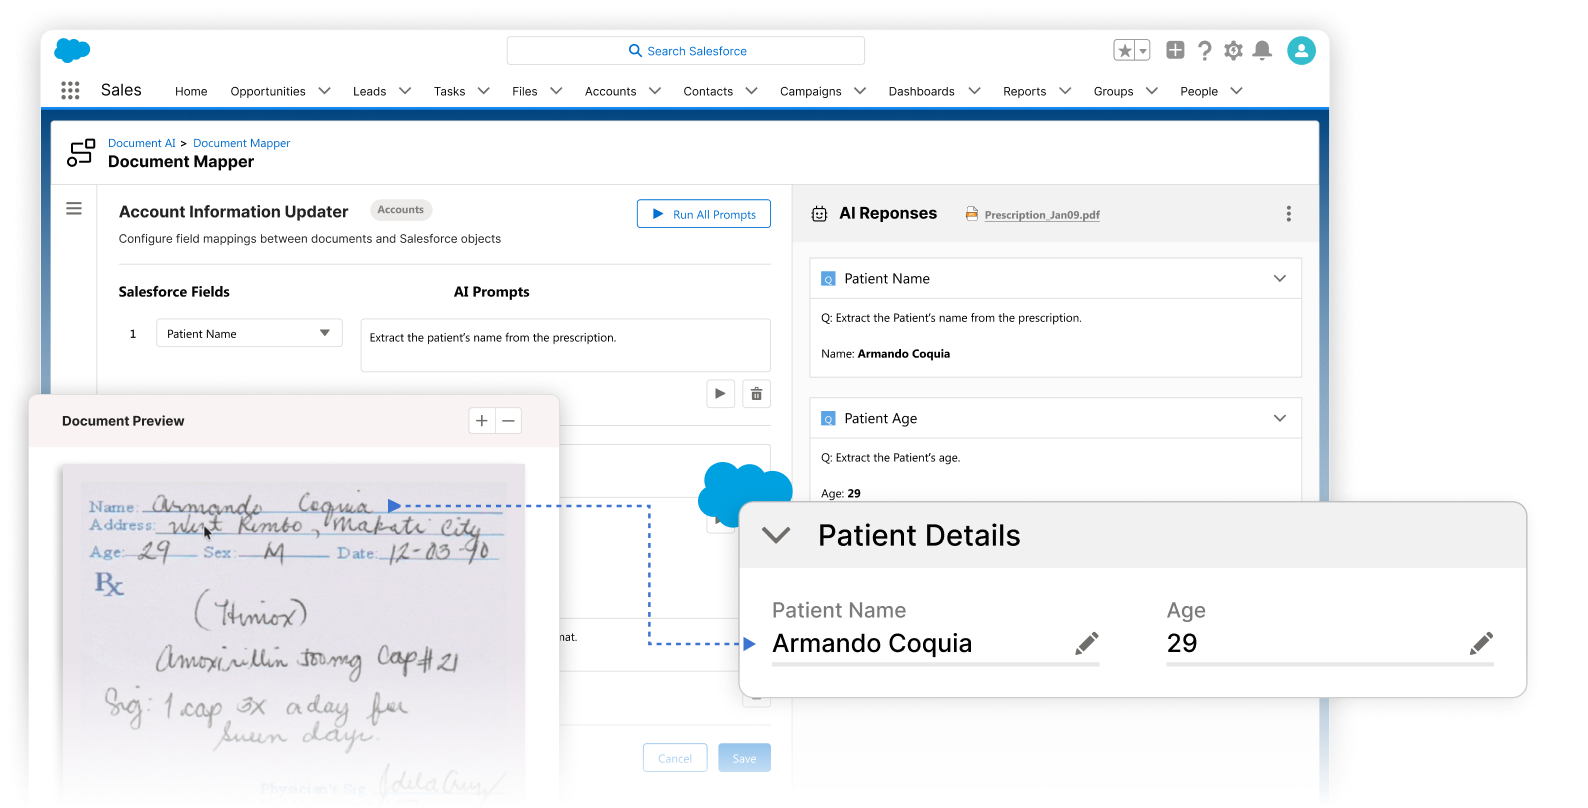This screenshot has height=808, width=1588.
Task: Open favorites list dropdown arrow
Action: coord(1143,51)
